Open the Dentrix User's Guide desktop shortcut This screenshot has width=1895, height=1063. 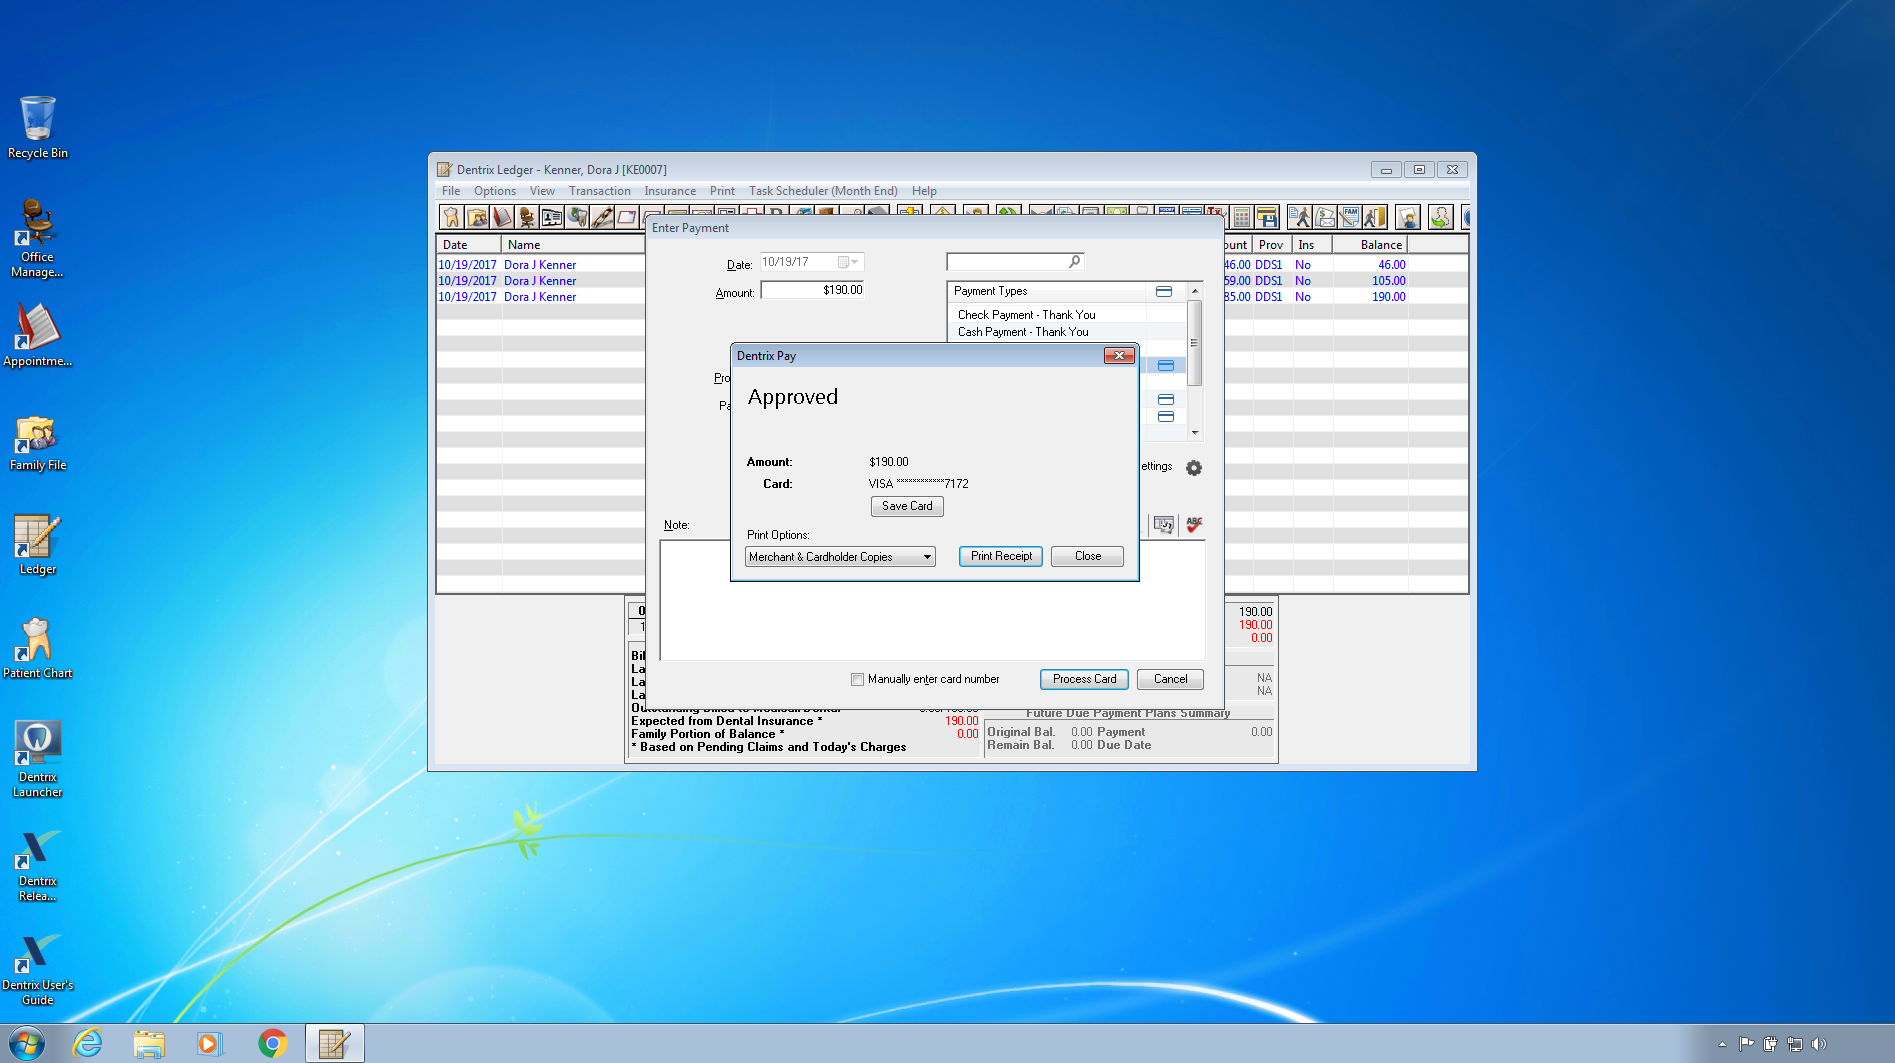(37, 969)
